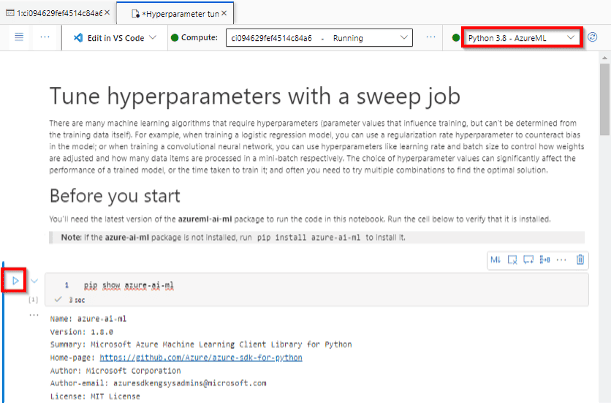Open the Python 3.8 - AzureML kernel dropdown
Screen dimensions: 612x404
(521, 37)
